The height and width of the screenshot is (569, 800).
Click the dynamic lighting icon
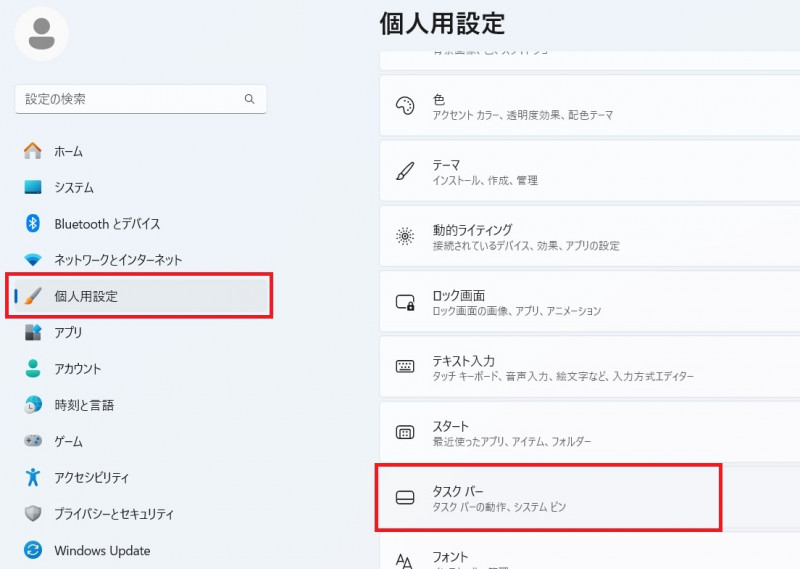(405, 236)
